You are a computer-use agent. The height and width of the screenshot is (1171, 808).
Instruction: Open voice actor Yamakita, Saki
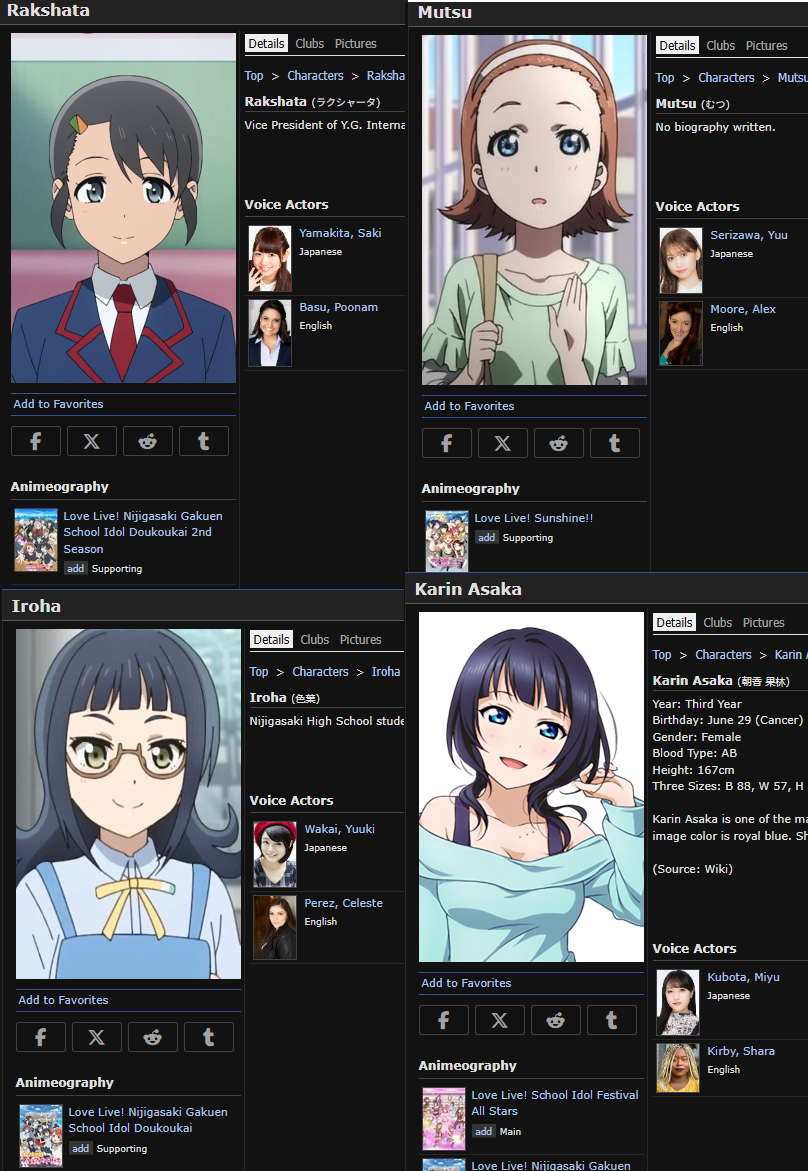click(x=340, y=233)
